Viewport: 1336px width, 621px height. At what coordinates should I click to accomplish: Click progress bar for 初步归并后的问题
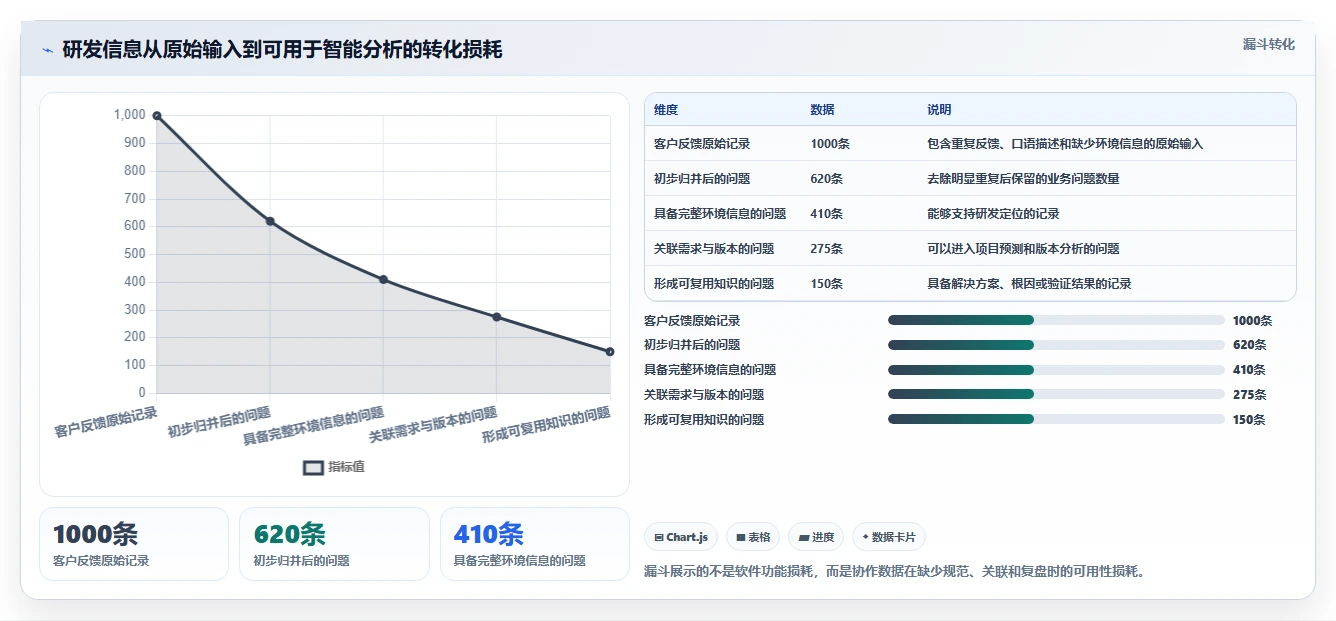click(1056, 345)
